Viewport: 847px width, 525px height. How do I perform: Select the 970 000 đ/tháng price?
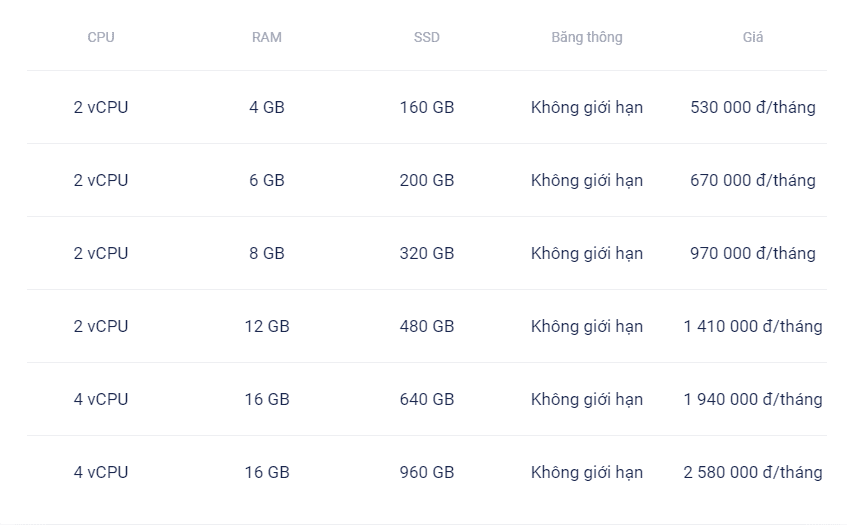click(x=752, y=253)
